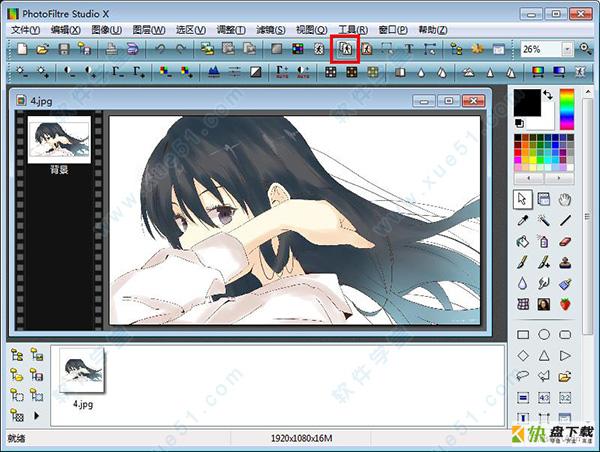Open the 视图 menu

[312, 30]
